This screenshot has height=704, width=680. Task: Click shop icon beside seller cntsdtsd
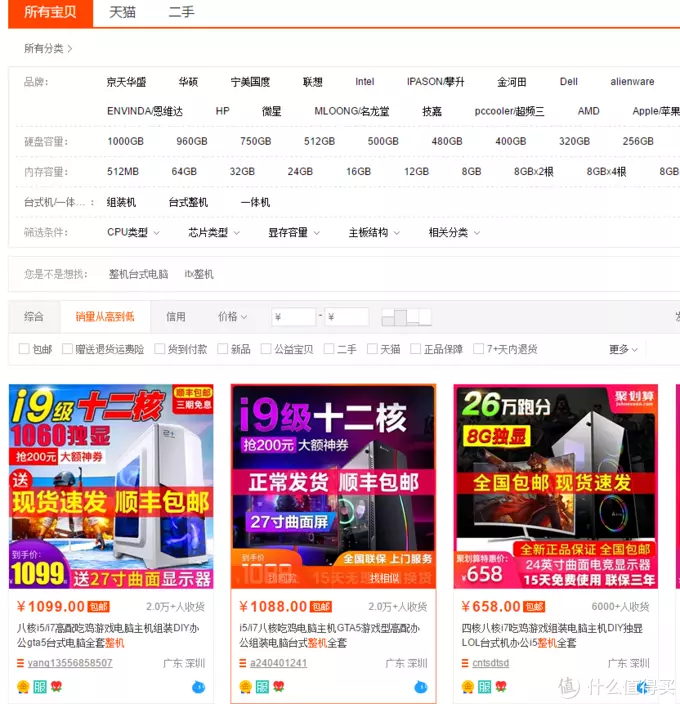[x=465, y=663]
